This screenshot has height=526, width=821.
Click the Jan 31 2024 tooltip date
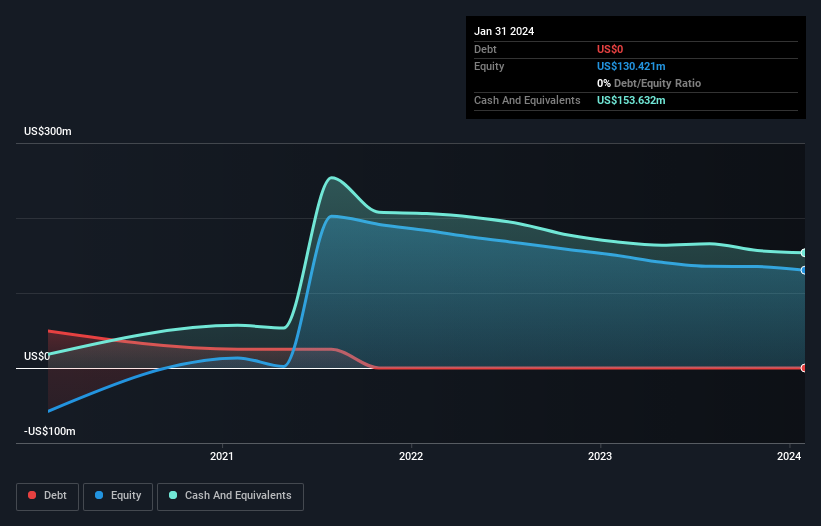(x=504, y=31)
